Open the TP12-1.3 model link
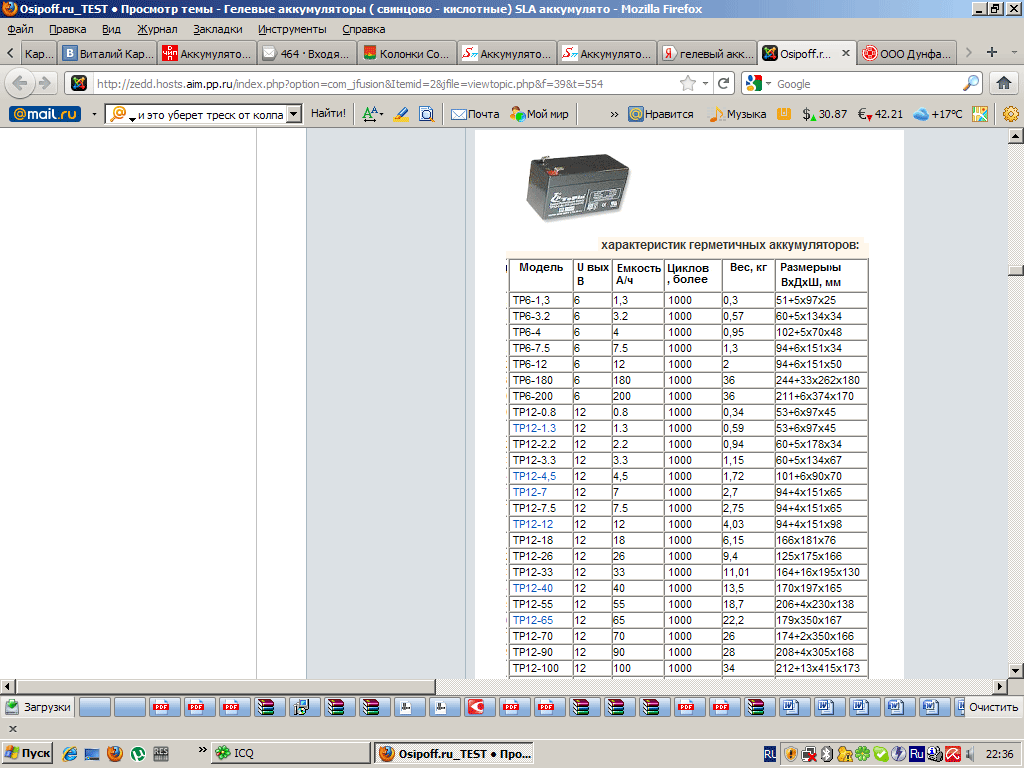 533,428
